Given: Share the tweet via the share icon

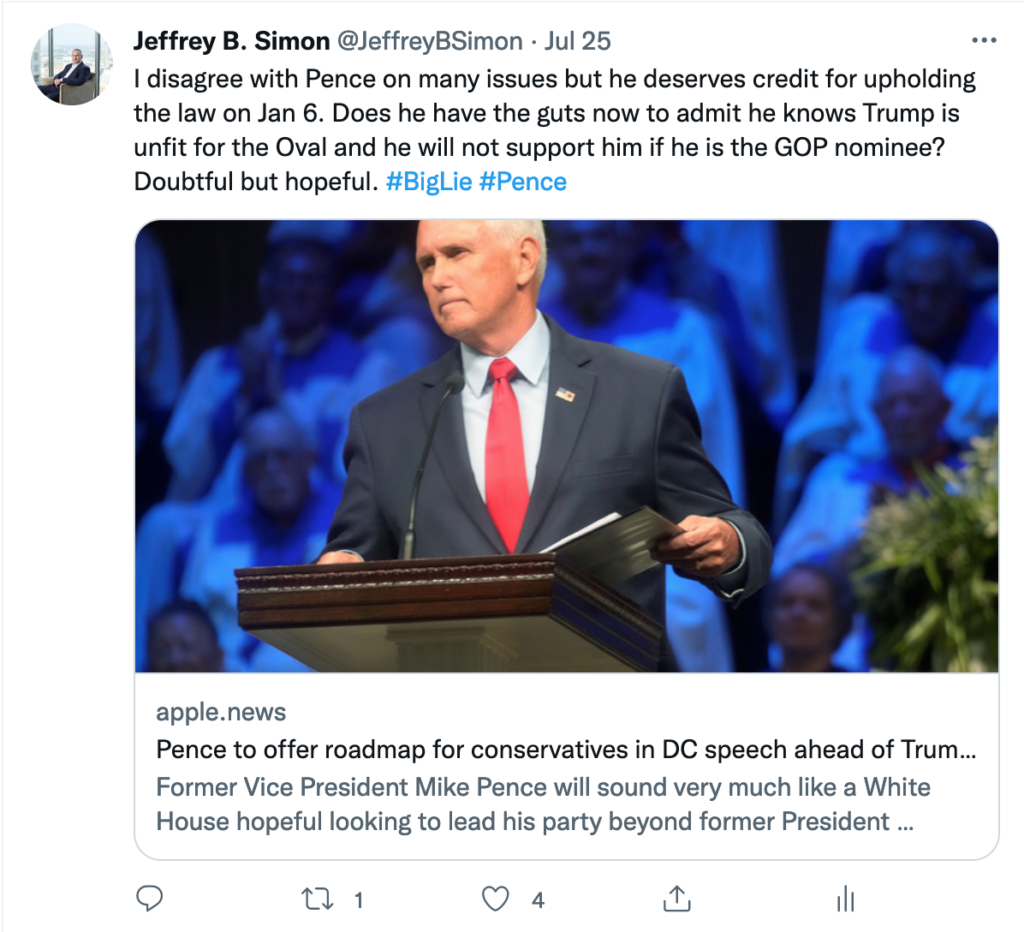Looking at the screenshot, I should (x=677, y=899).
